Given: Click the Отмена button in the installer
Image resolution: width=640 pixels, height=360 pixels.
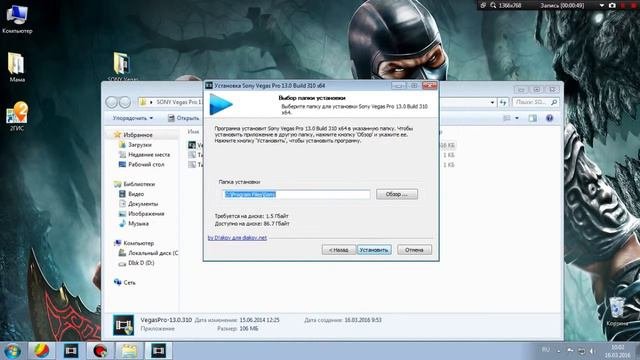Looking at the screenshot, I should (x=414, y=249).
